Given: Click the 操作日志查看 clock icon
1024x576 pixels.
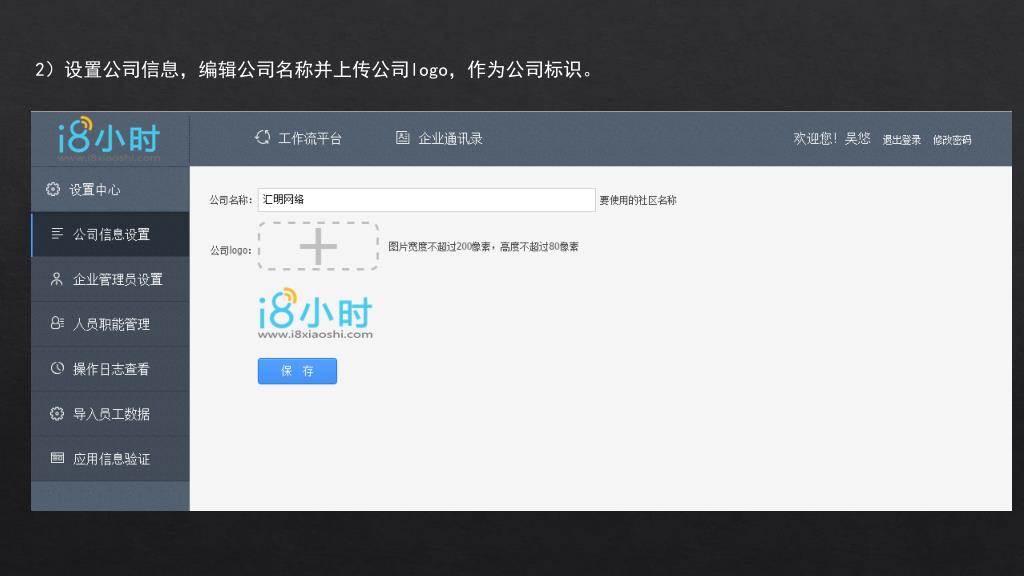Looking at the screenshot, I should pyautogui.click(x=57, y=368).
